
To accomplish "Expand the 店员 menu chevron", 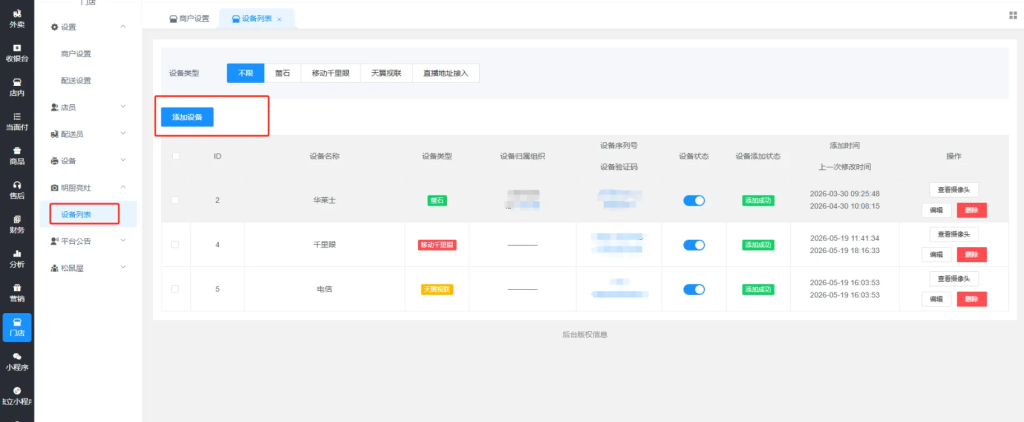I will coord(123,107).
